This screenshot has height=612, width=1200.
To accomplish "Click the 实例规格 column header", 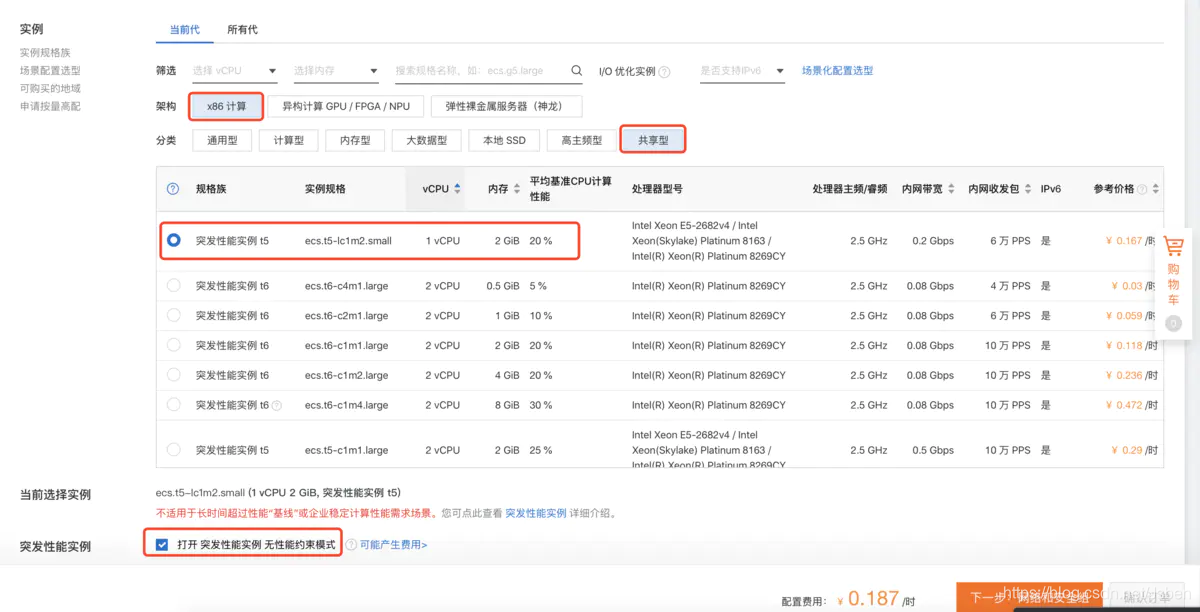I will tap(325, 188).
